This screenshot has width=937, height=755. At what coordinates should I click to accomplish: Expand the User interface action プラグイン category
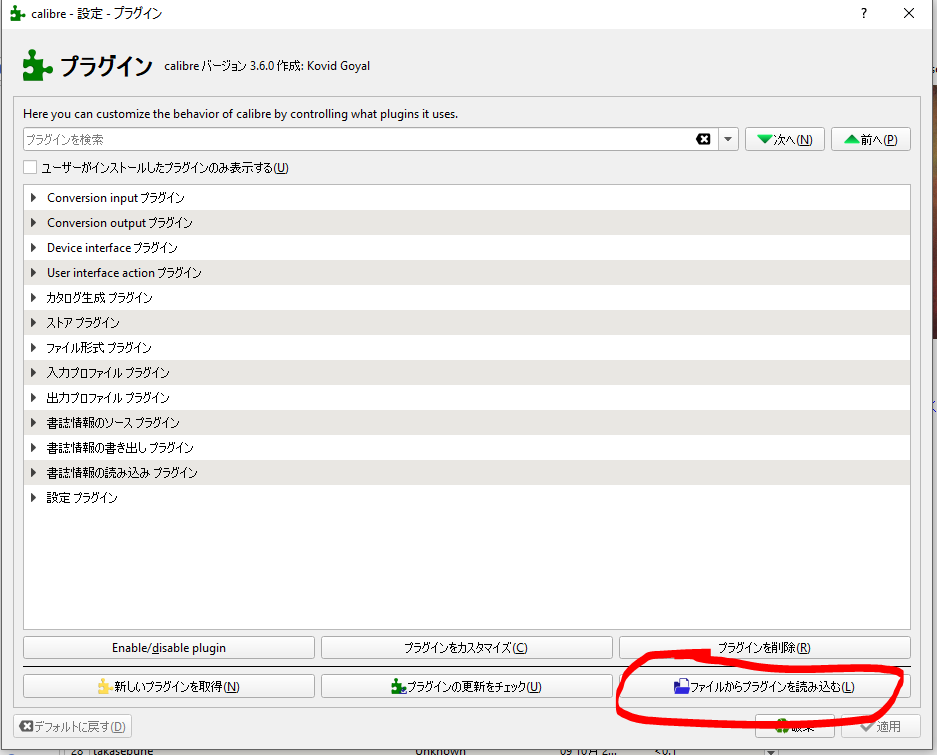coord(33,273)
